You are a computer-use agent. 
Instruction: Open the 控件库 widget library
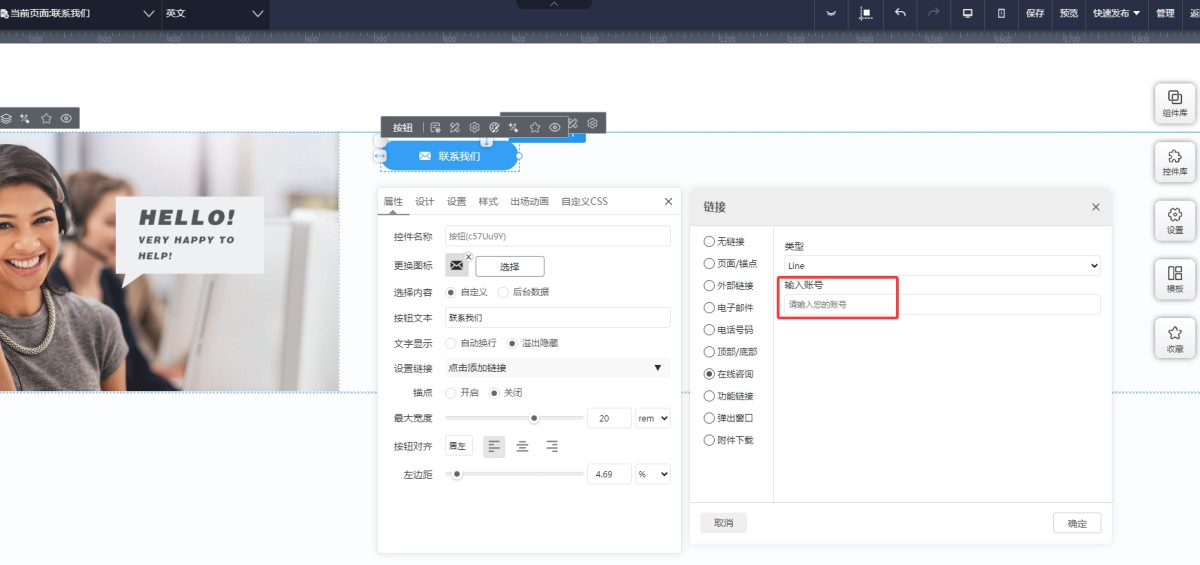(1174, 162)
